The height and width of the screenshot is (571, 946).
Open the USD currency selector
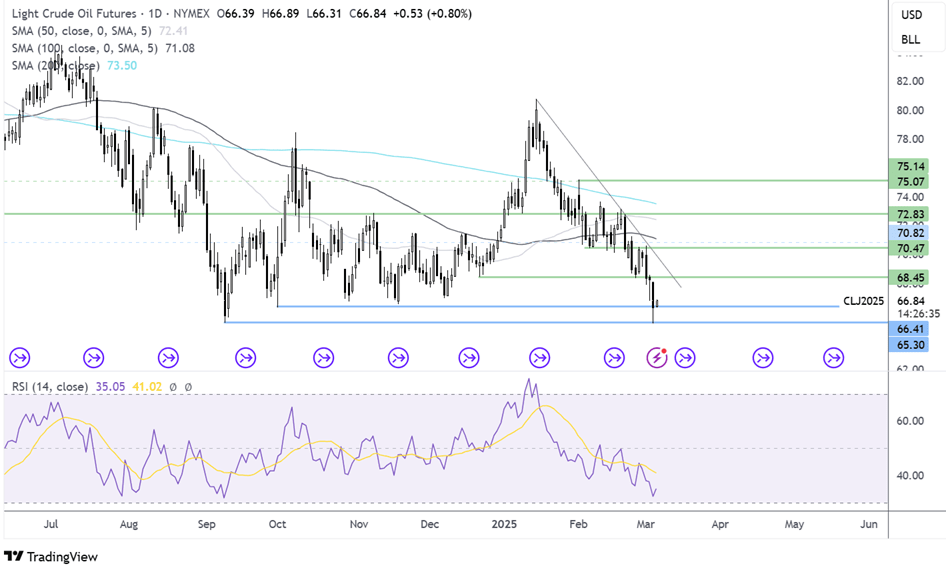(x=912, y=15)
